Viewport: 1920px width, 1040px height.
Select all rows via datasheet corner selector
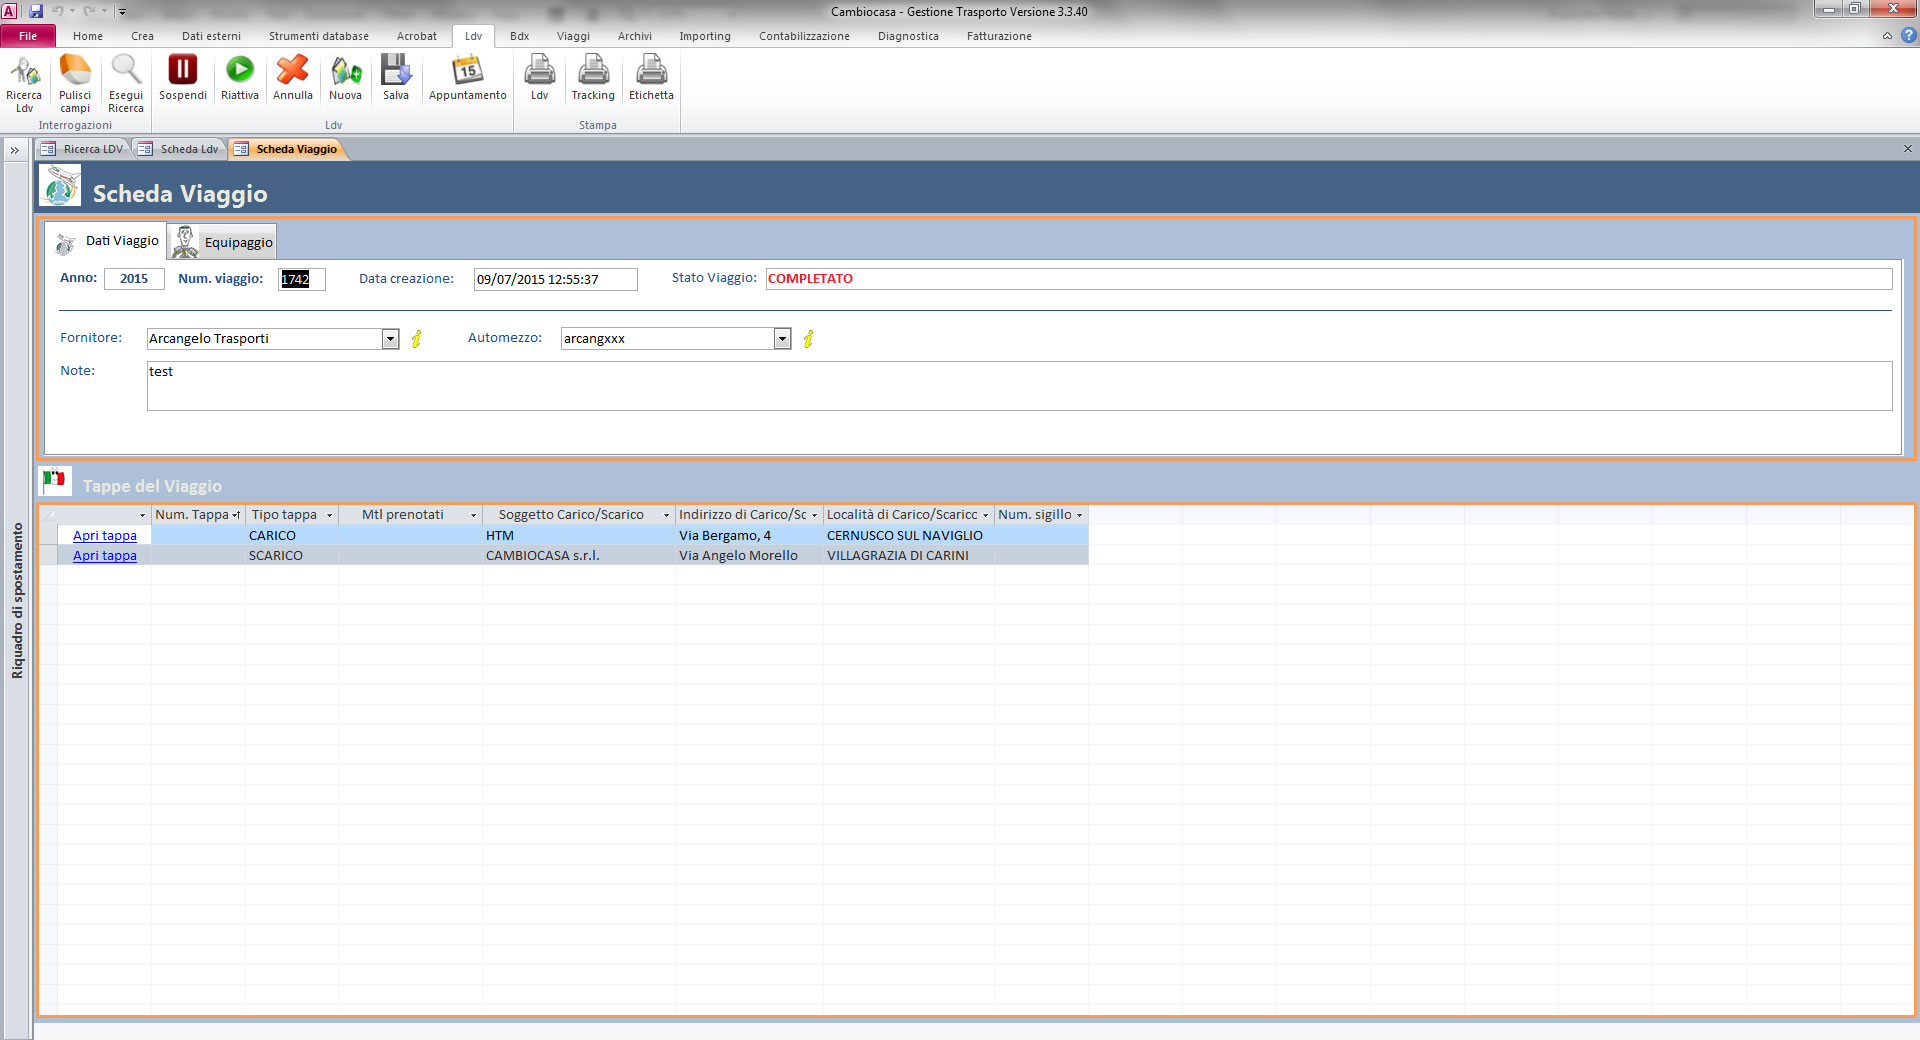48,515
